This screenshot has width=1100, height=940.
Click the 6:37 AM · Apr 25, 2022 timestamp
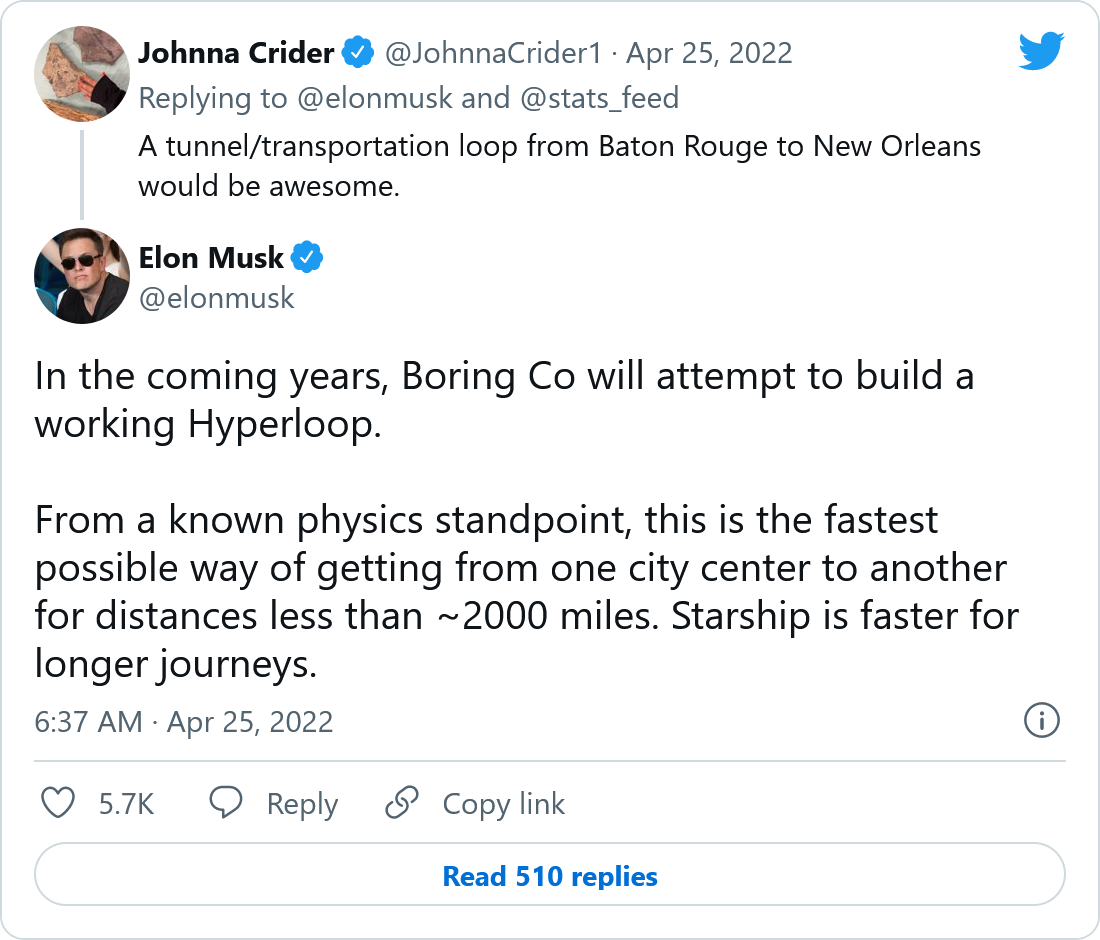coord(184,722)
